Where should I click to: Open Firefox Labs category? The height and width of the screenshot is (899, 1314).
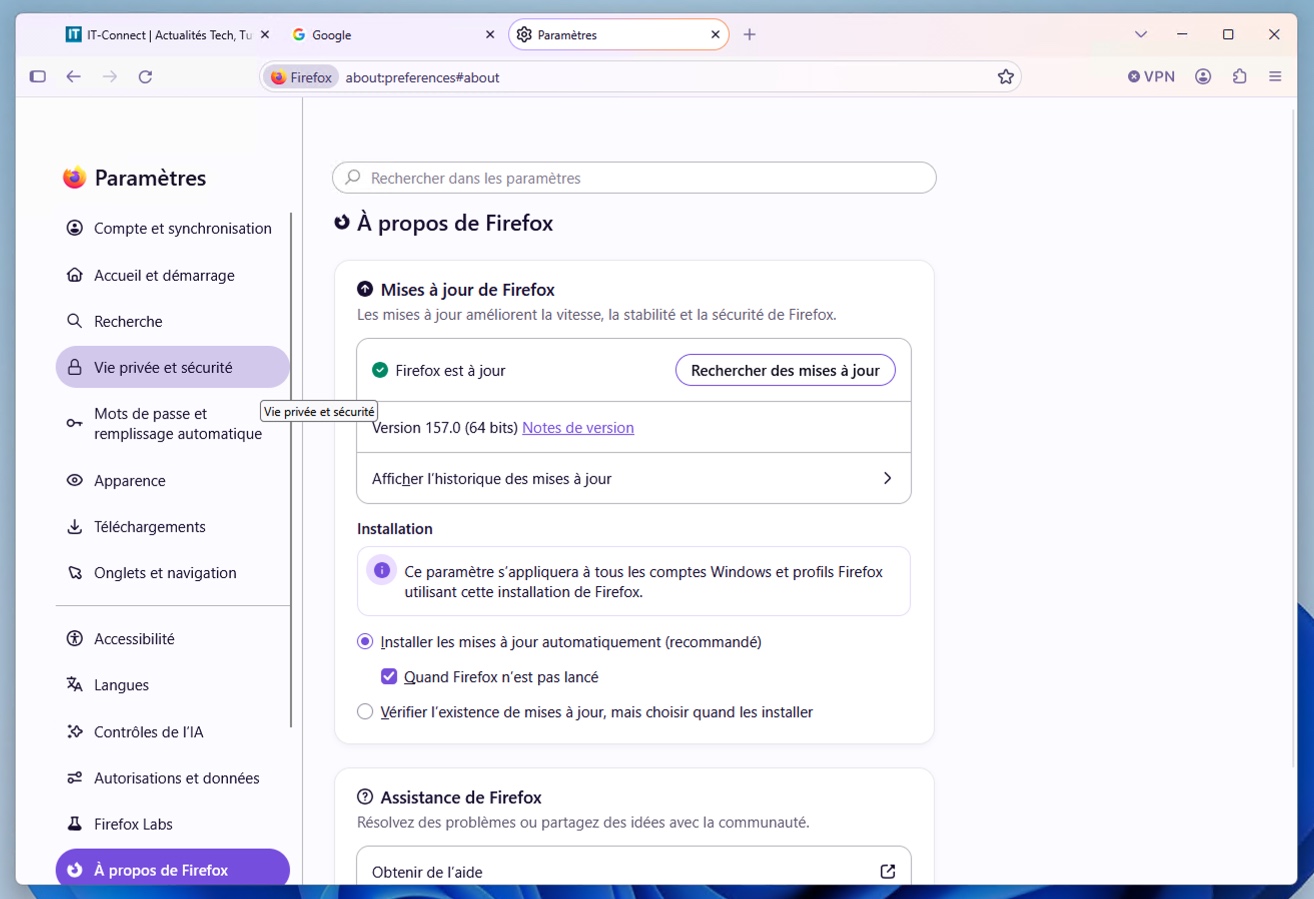point(172,824)
